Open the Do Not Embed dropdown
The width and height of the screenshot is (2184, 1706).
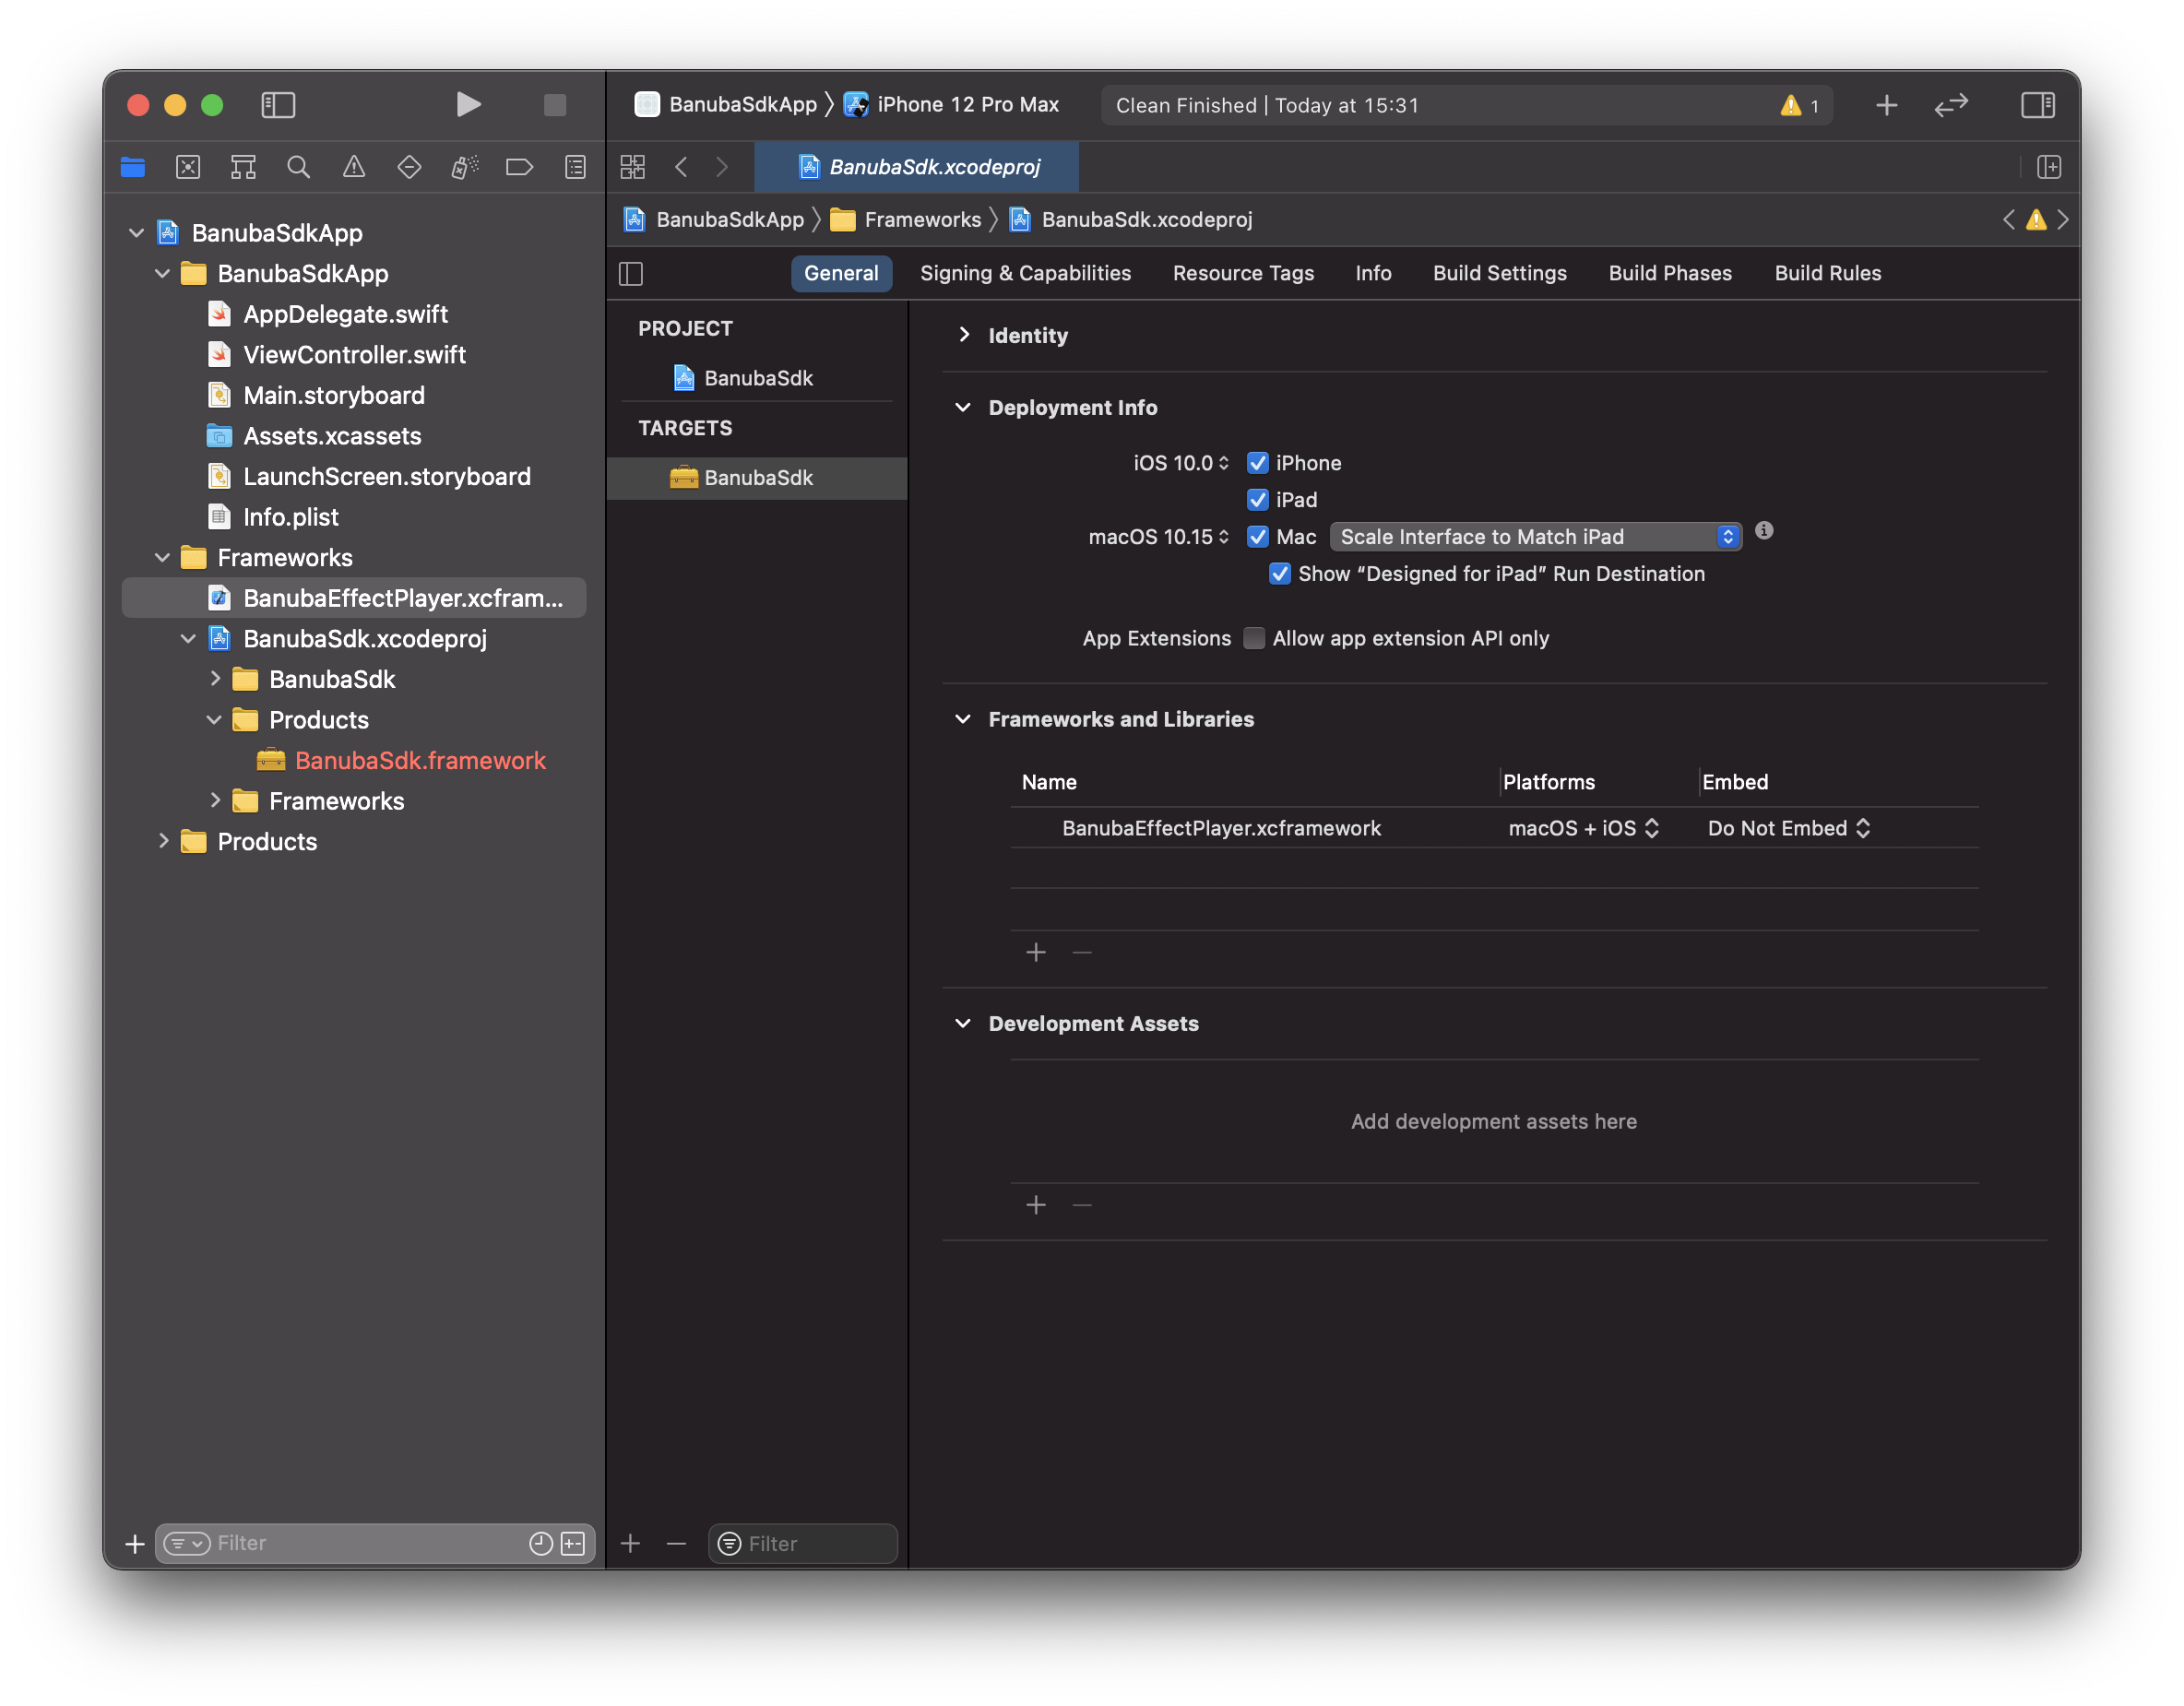(1789, 828)
